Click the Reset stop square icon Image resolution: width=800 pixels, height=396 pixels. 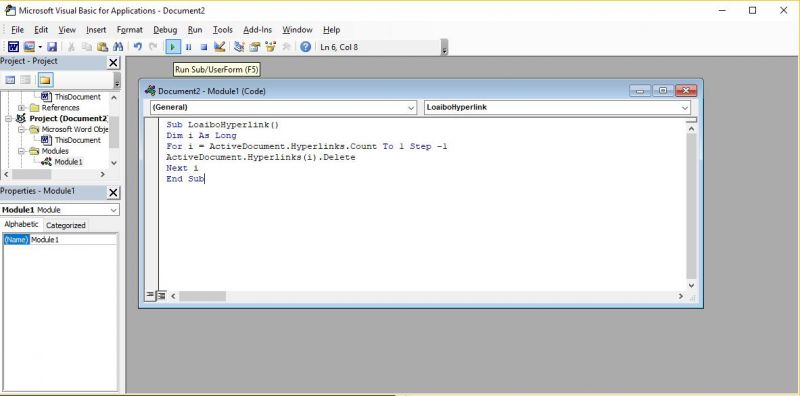204,47
